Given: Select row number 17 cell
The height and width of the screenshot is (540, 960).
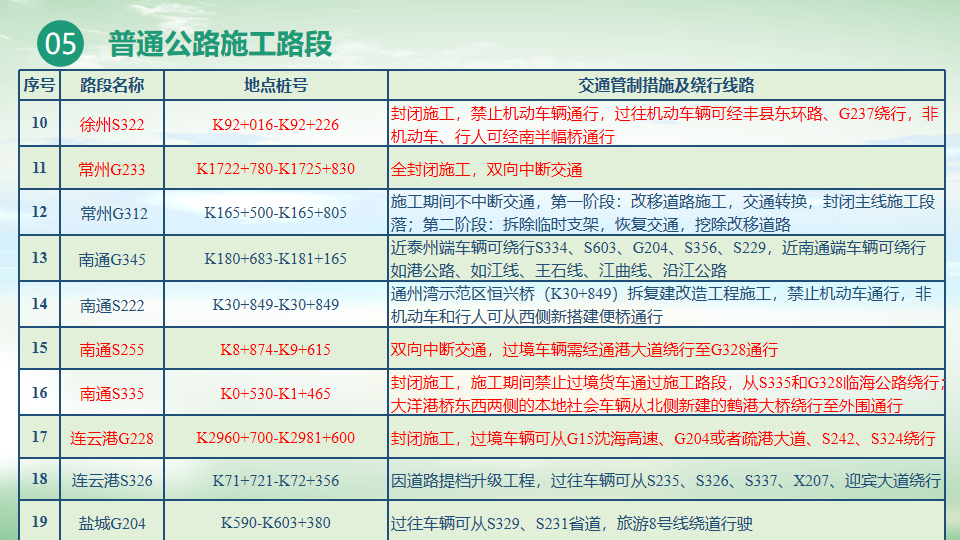Looking at the screenshot, I should click(x=40, y=437).
